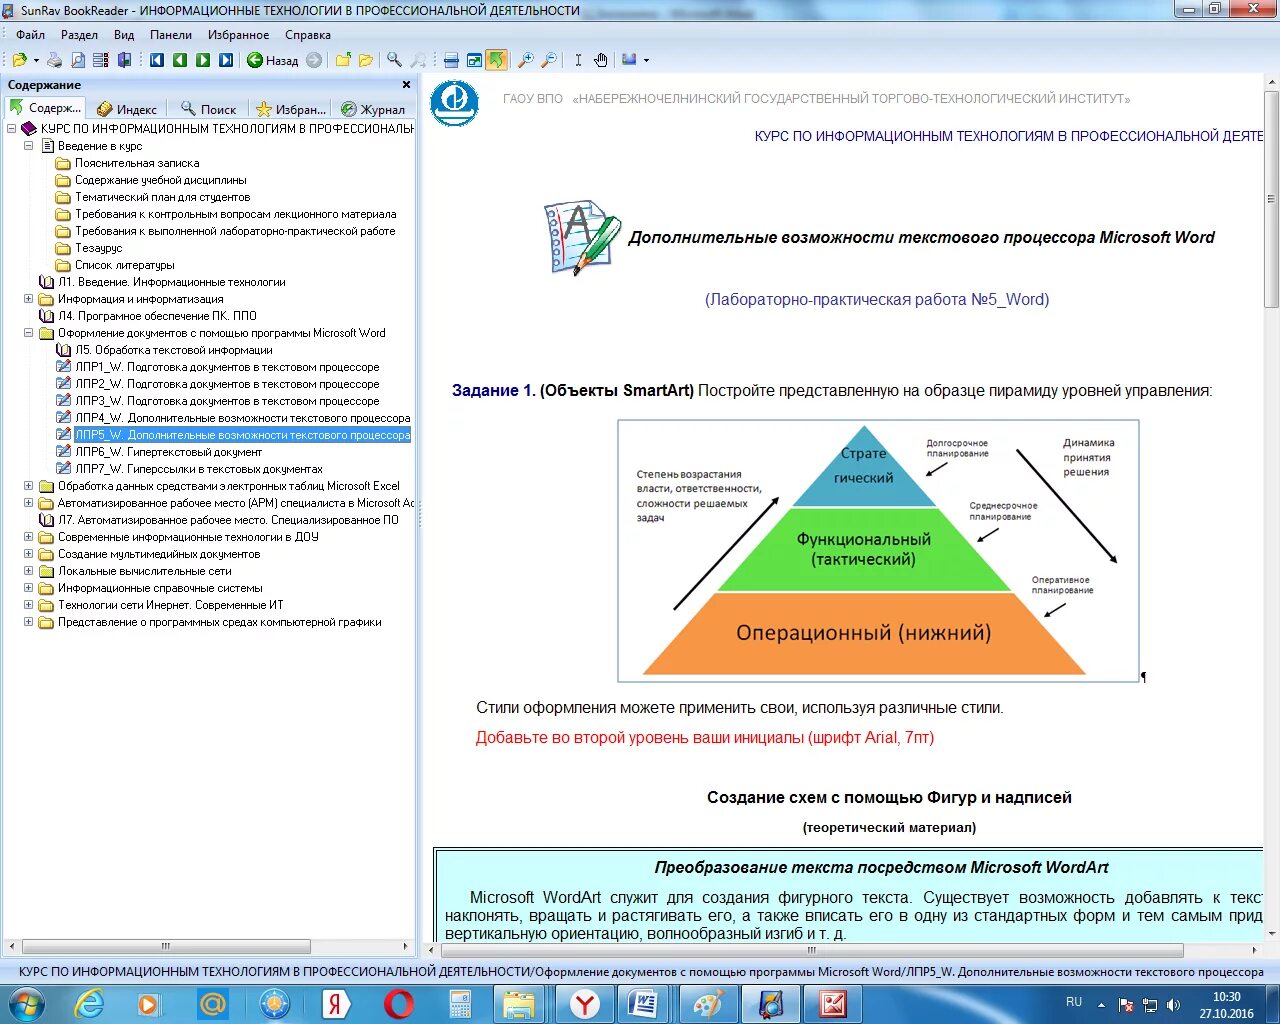Viewport: 1280px width, 1024px height.
Task: Expand the Информация и информатизация node
Action: coord(29,299)
